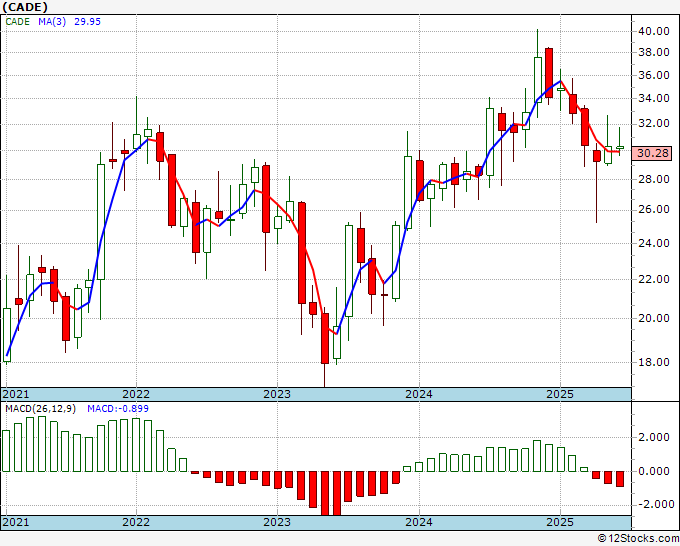Click the 36.00 price axis label
680x546 pixels.
click(x=654, y=75)
